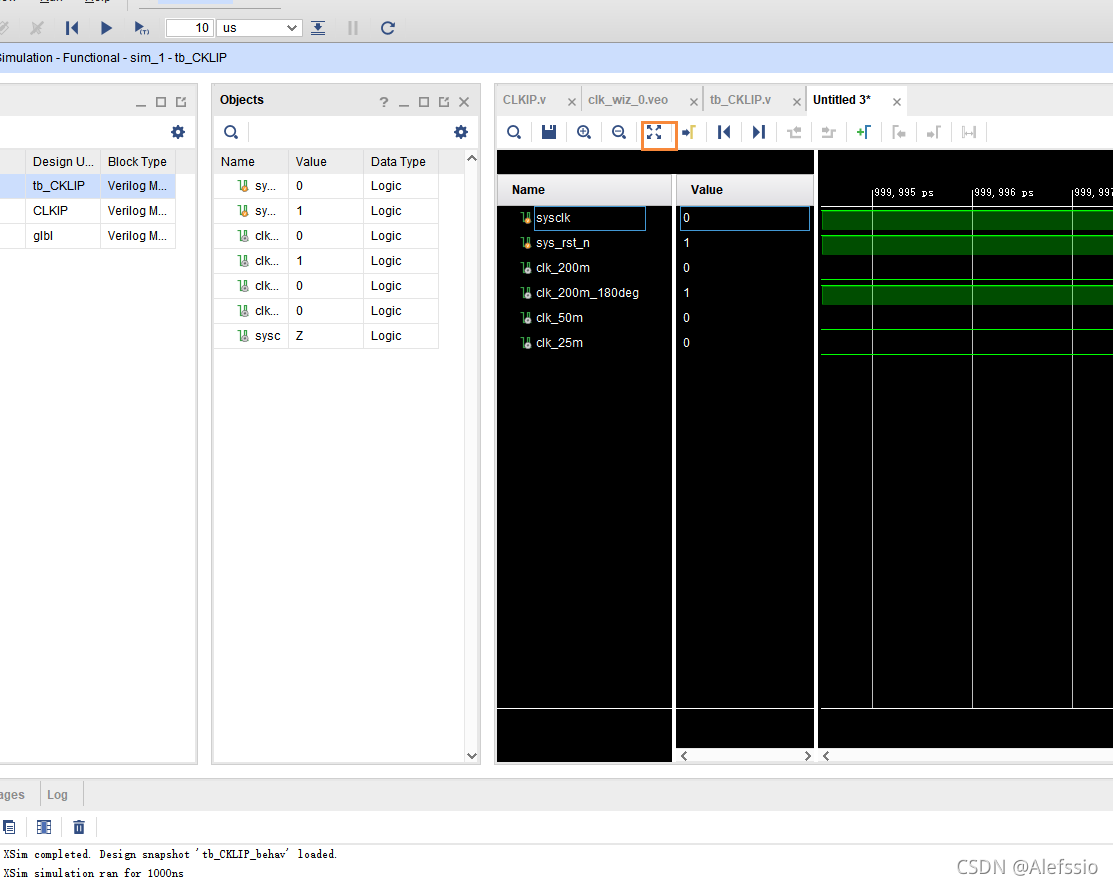Image resolution: width=1113 pixels, height=885 pixels.
Task: Go to last time in waveform
Action: point(758,132)
